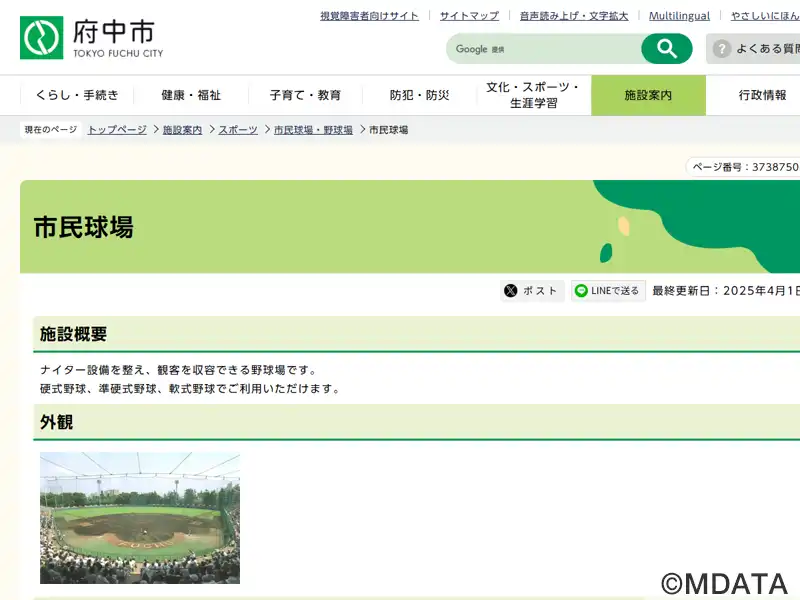This screenshot has width=800, height=600.
Task: Click the 市民球場 current breadcrumb text
Action: click(x=389, y=130)
